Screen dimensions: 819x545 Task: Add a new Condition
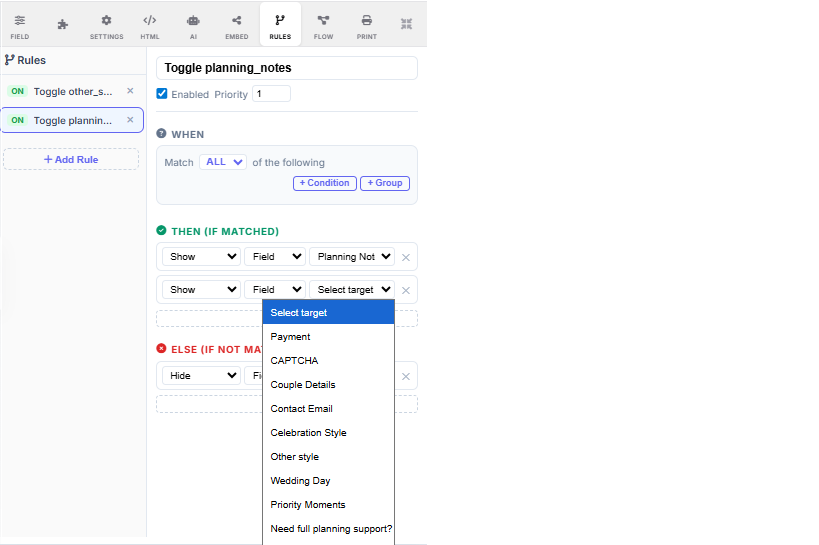(325, 183)
